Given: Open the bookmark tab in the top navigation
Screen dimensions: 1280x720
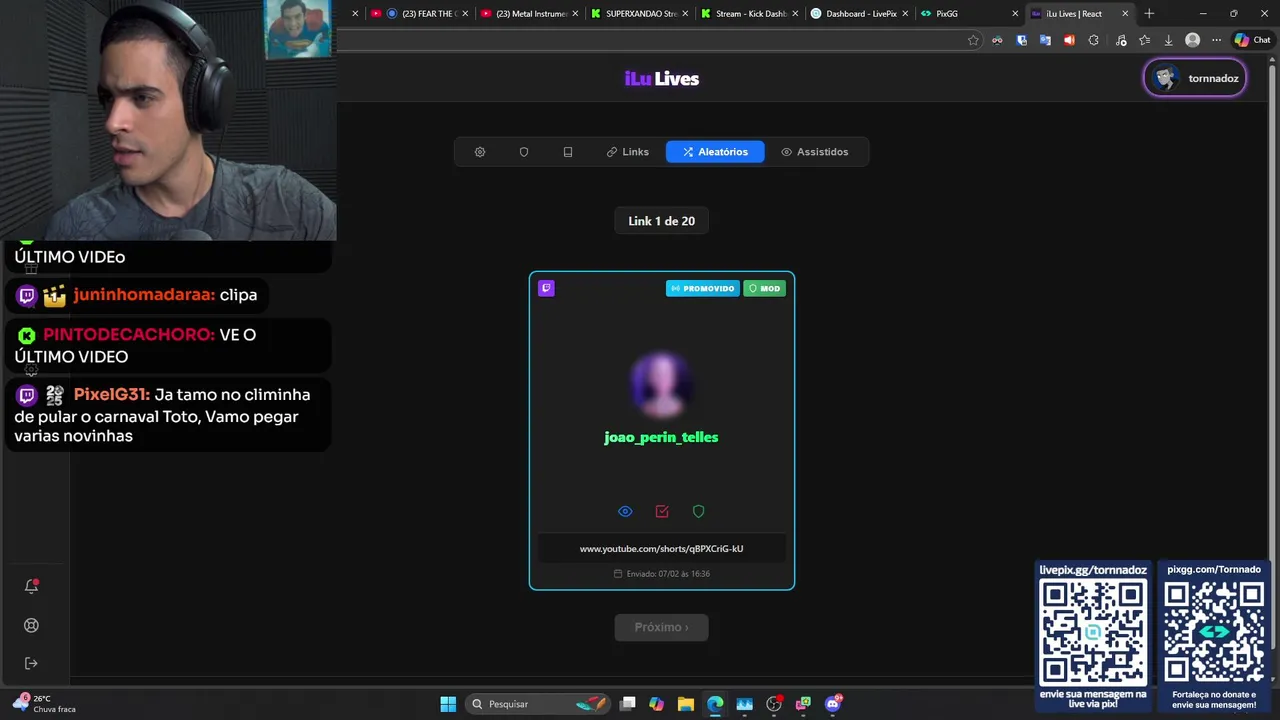Looking at the screenshot, I should click(568, 152).
